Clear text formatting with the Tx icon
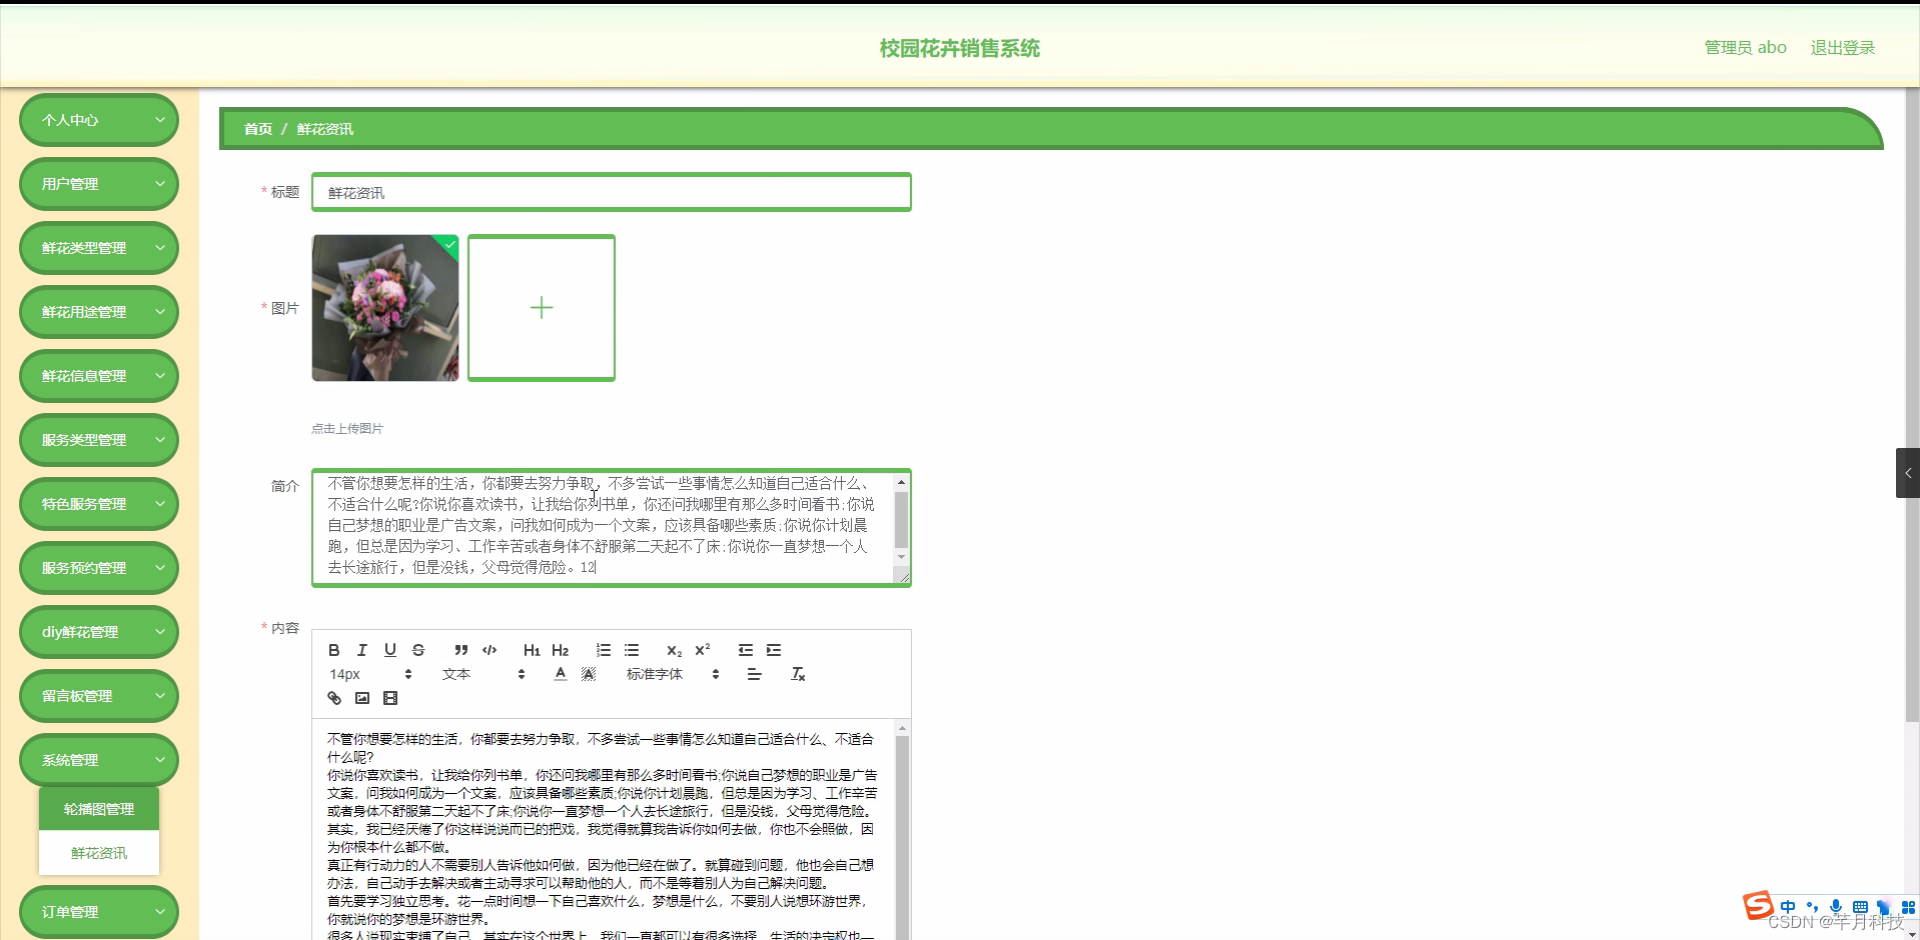 coord(797,674)
